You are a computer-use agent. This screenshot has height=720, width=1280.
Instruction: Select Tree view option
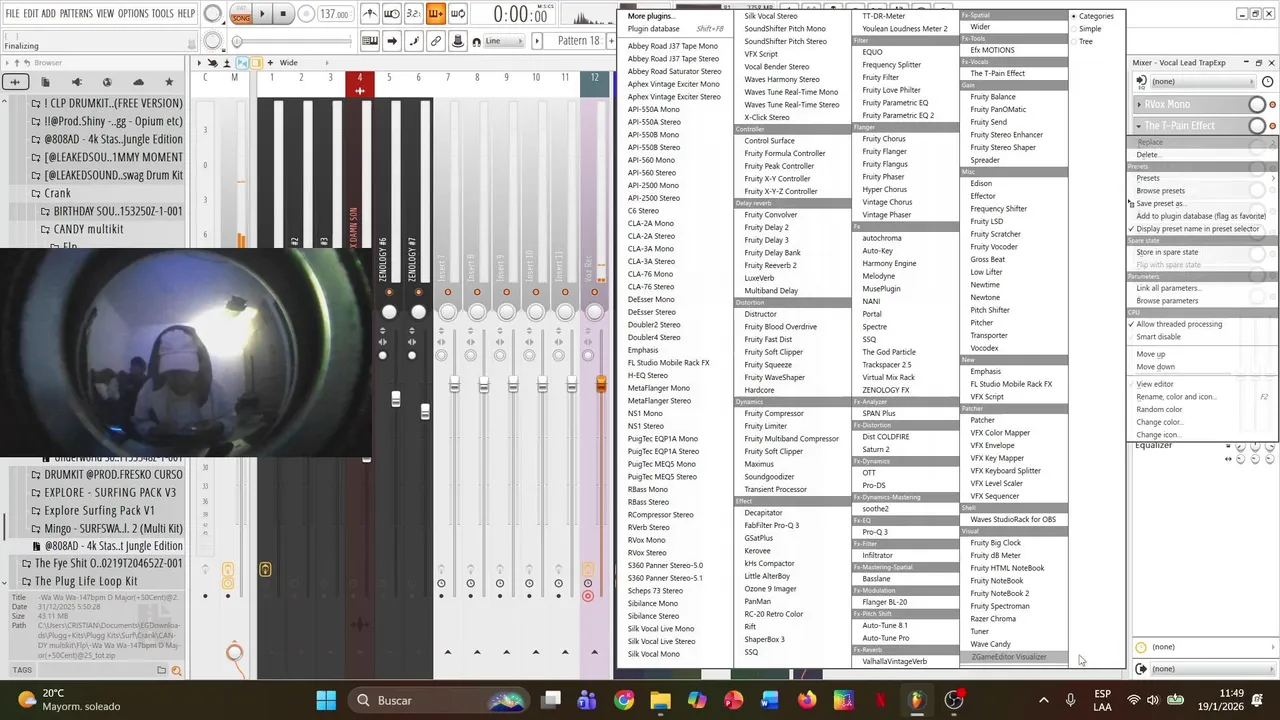[x=1085, y=41]
